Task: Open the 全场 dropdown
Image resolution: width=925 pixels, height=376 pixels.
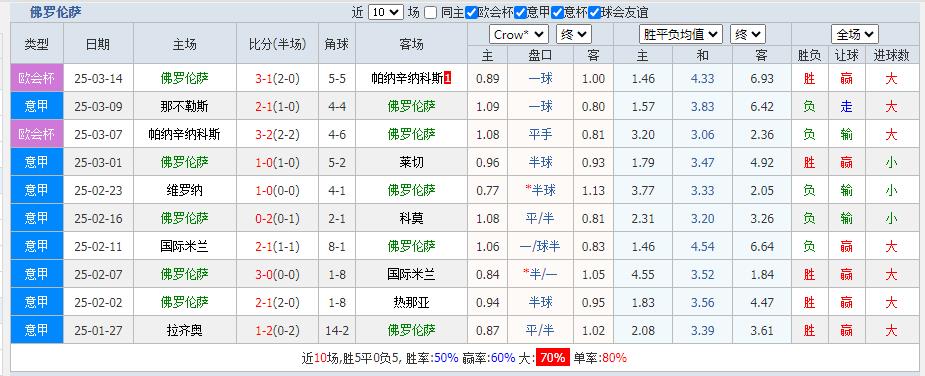Action: point(855,34)
